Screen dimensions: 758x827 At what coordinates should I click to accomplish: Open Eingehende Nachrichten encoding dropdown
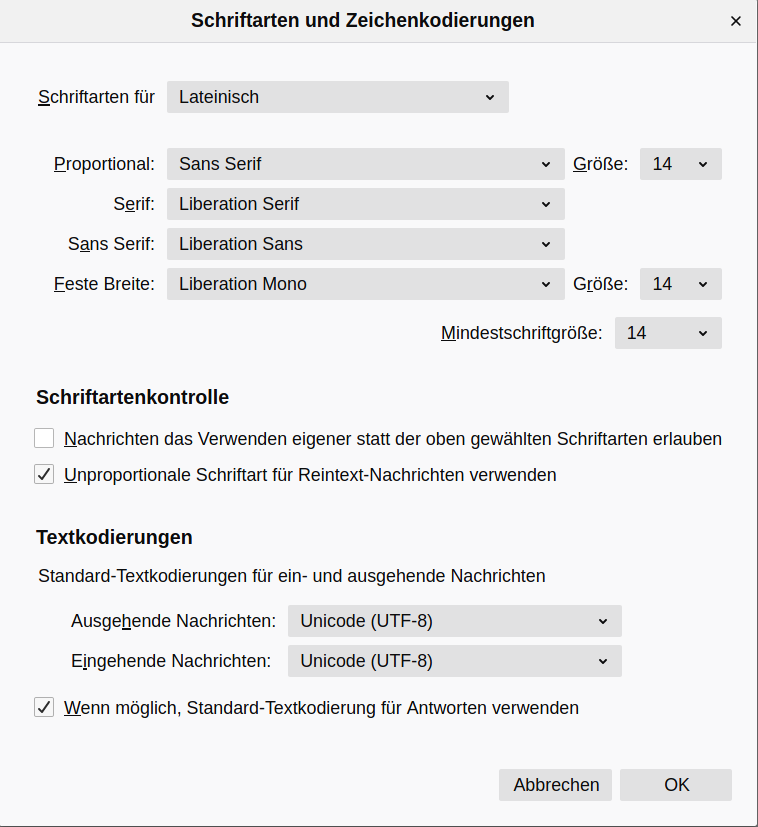point(454,661)
